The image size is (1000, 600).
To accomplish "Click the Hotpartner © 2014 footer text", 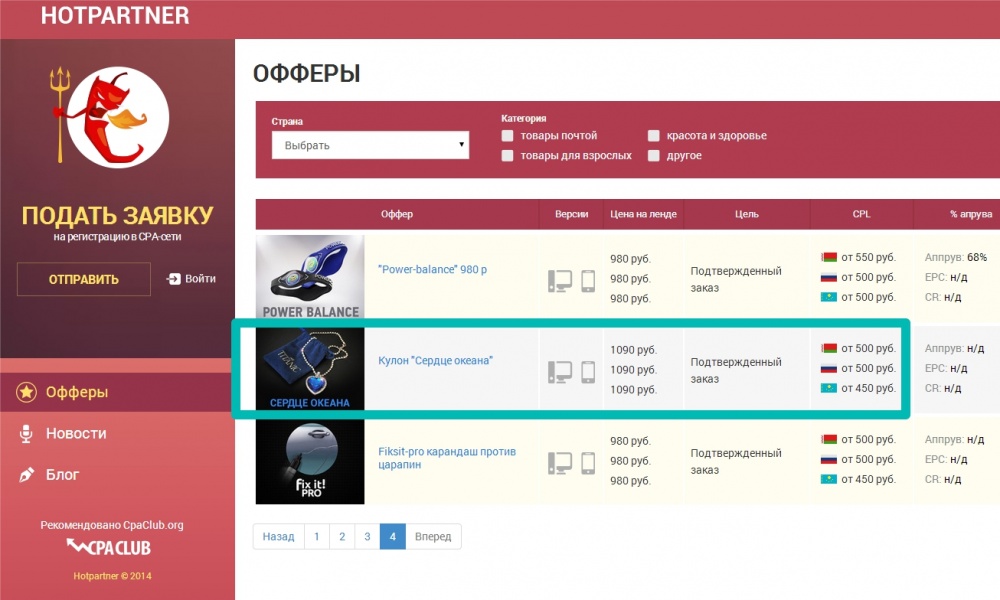I will [x=112, y=576].
